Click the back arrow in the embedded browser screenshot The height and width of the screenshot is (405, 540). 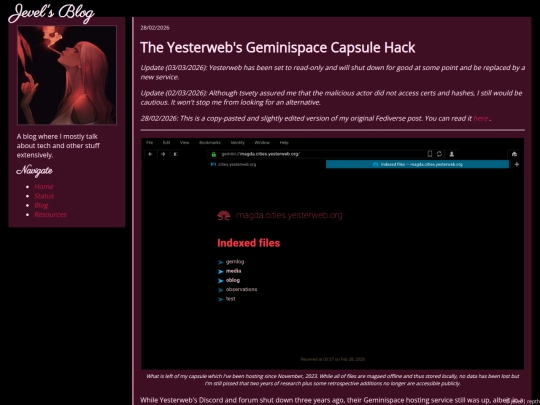pos(150,154)
